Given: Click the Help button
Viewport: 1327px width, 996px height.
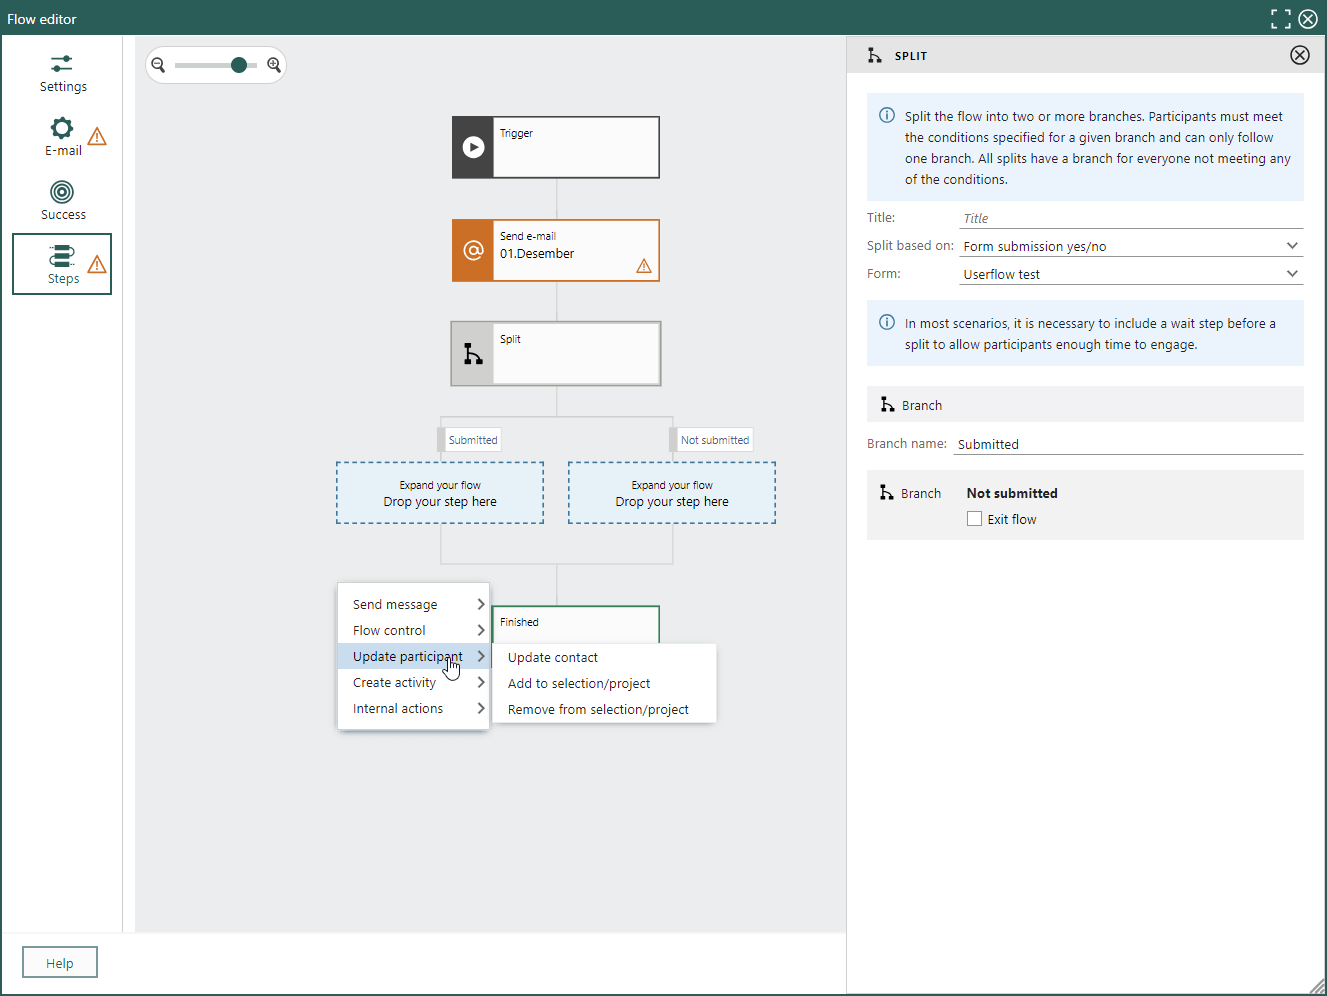Looking at the screenshot, I should click(60, 963).
